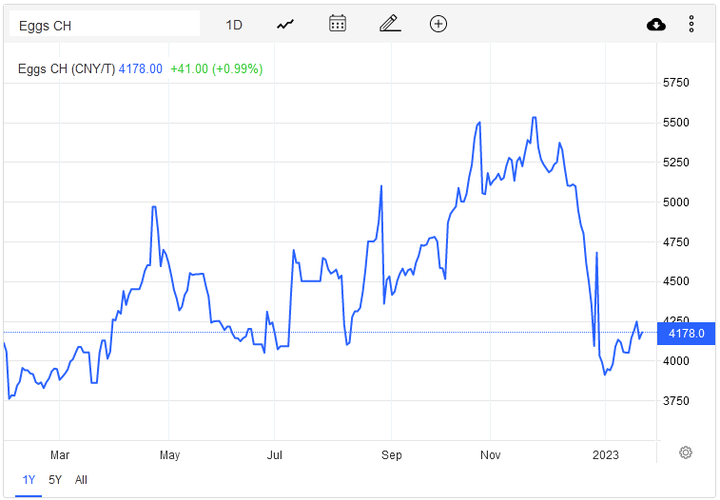The height and width of the screenshot is (500, 720).
Task: Click the 5500 price axis label
Action: (x=676, y=123)
